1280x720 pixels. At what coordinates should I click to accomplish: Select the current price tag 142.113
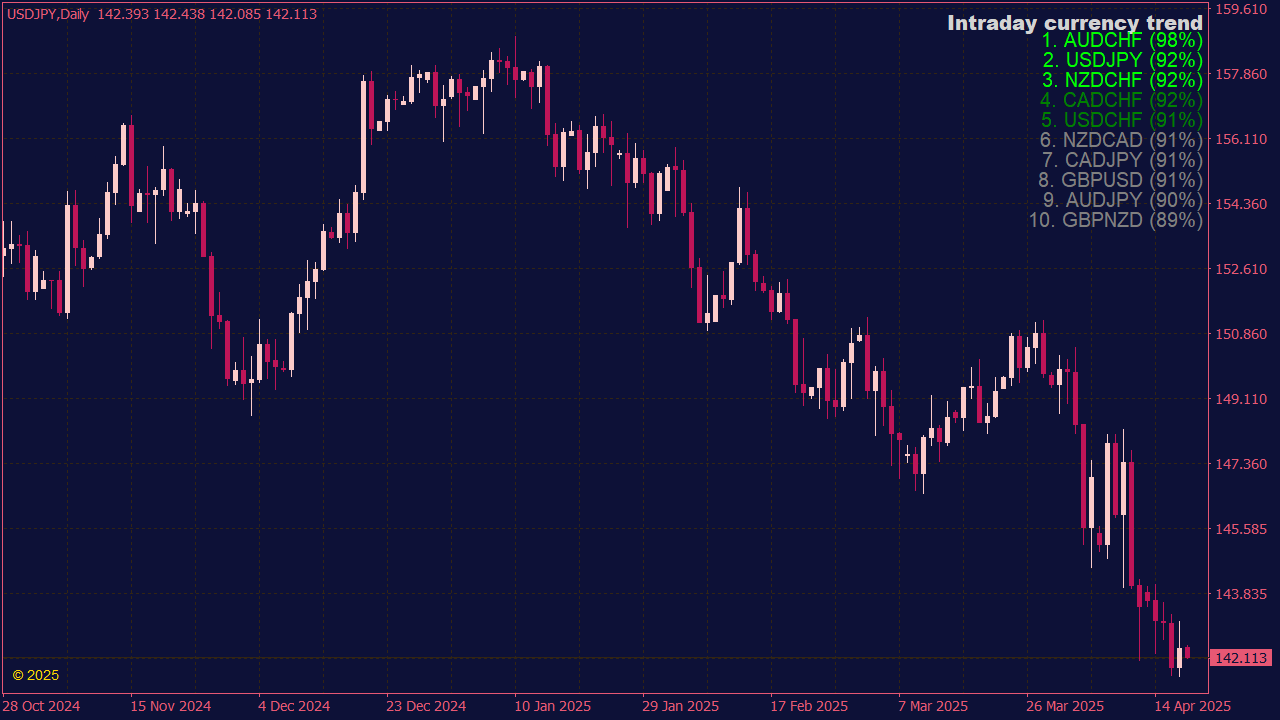[x=1239, y=658]
